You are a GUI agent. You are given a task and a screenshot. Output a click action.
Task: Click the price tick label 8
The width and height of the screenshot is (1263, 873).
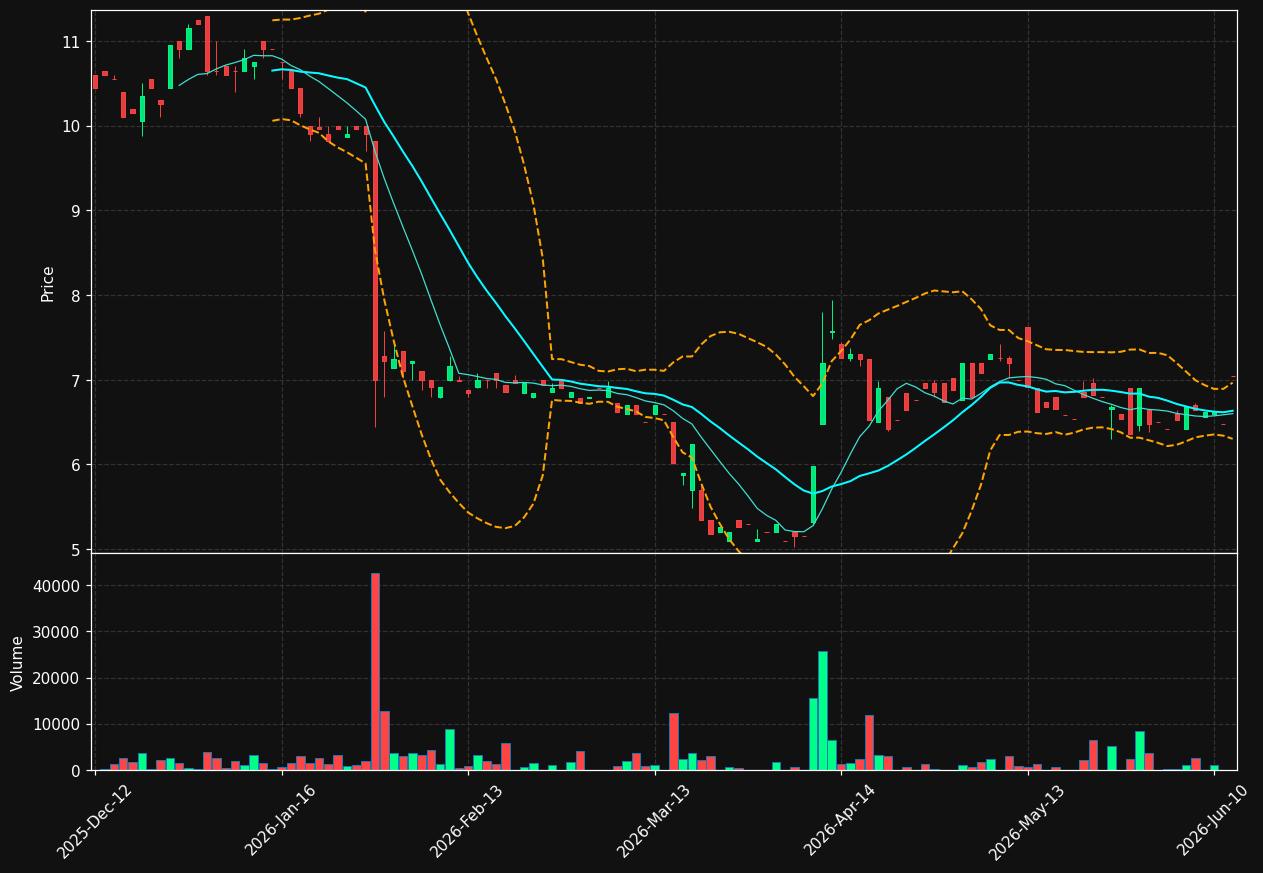tap(76, 296)
